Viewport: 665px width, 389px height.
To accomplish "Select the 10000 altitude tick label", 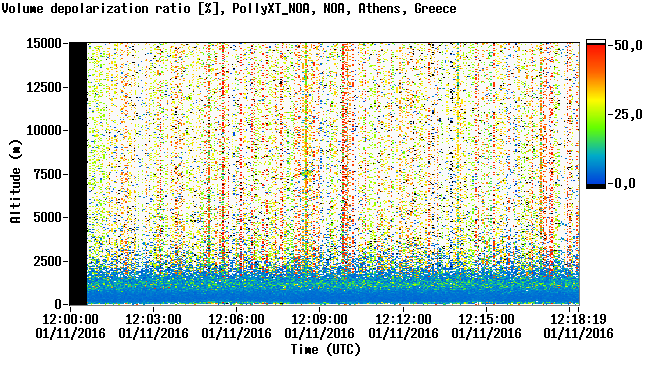I will click(44, 131).
